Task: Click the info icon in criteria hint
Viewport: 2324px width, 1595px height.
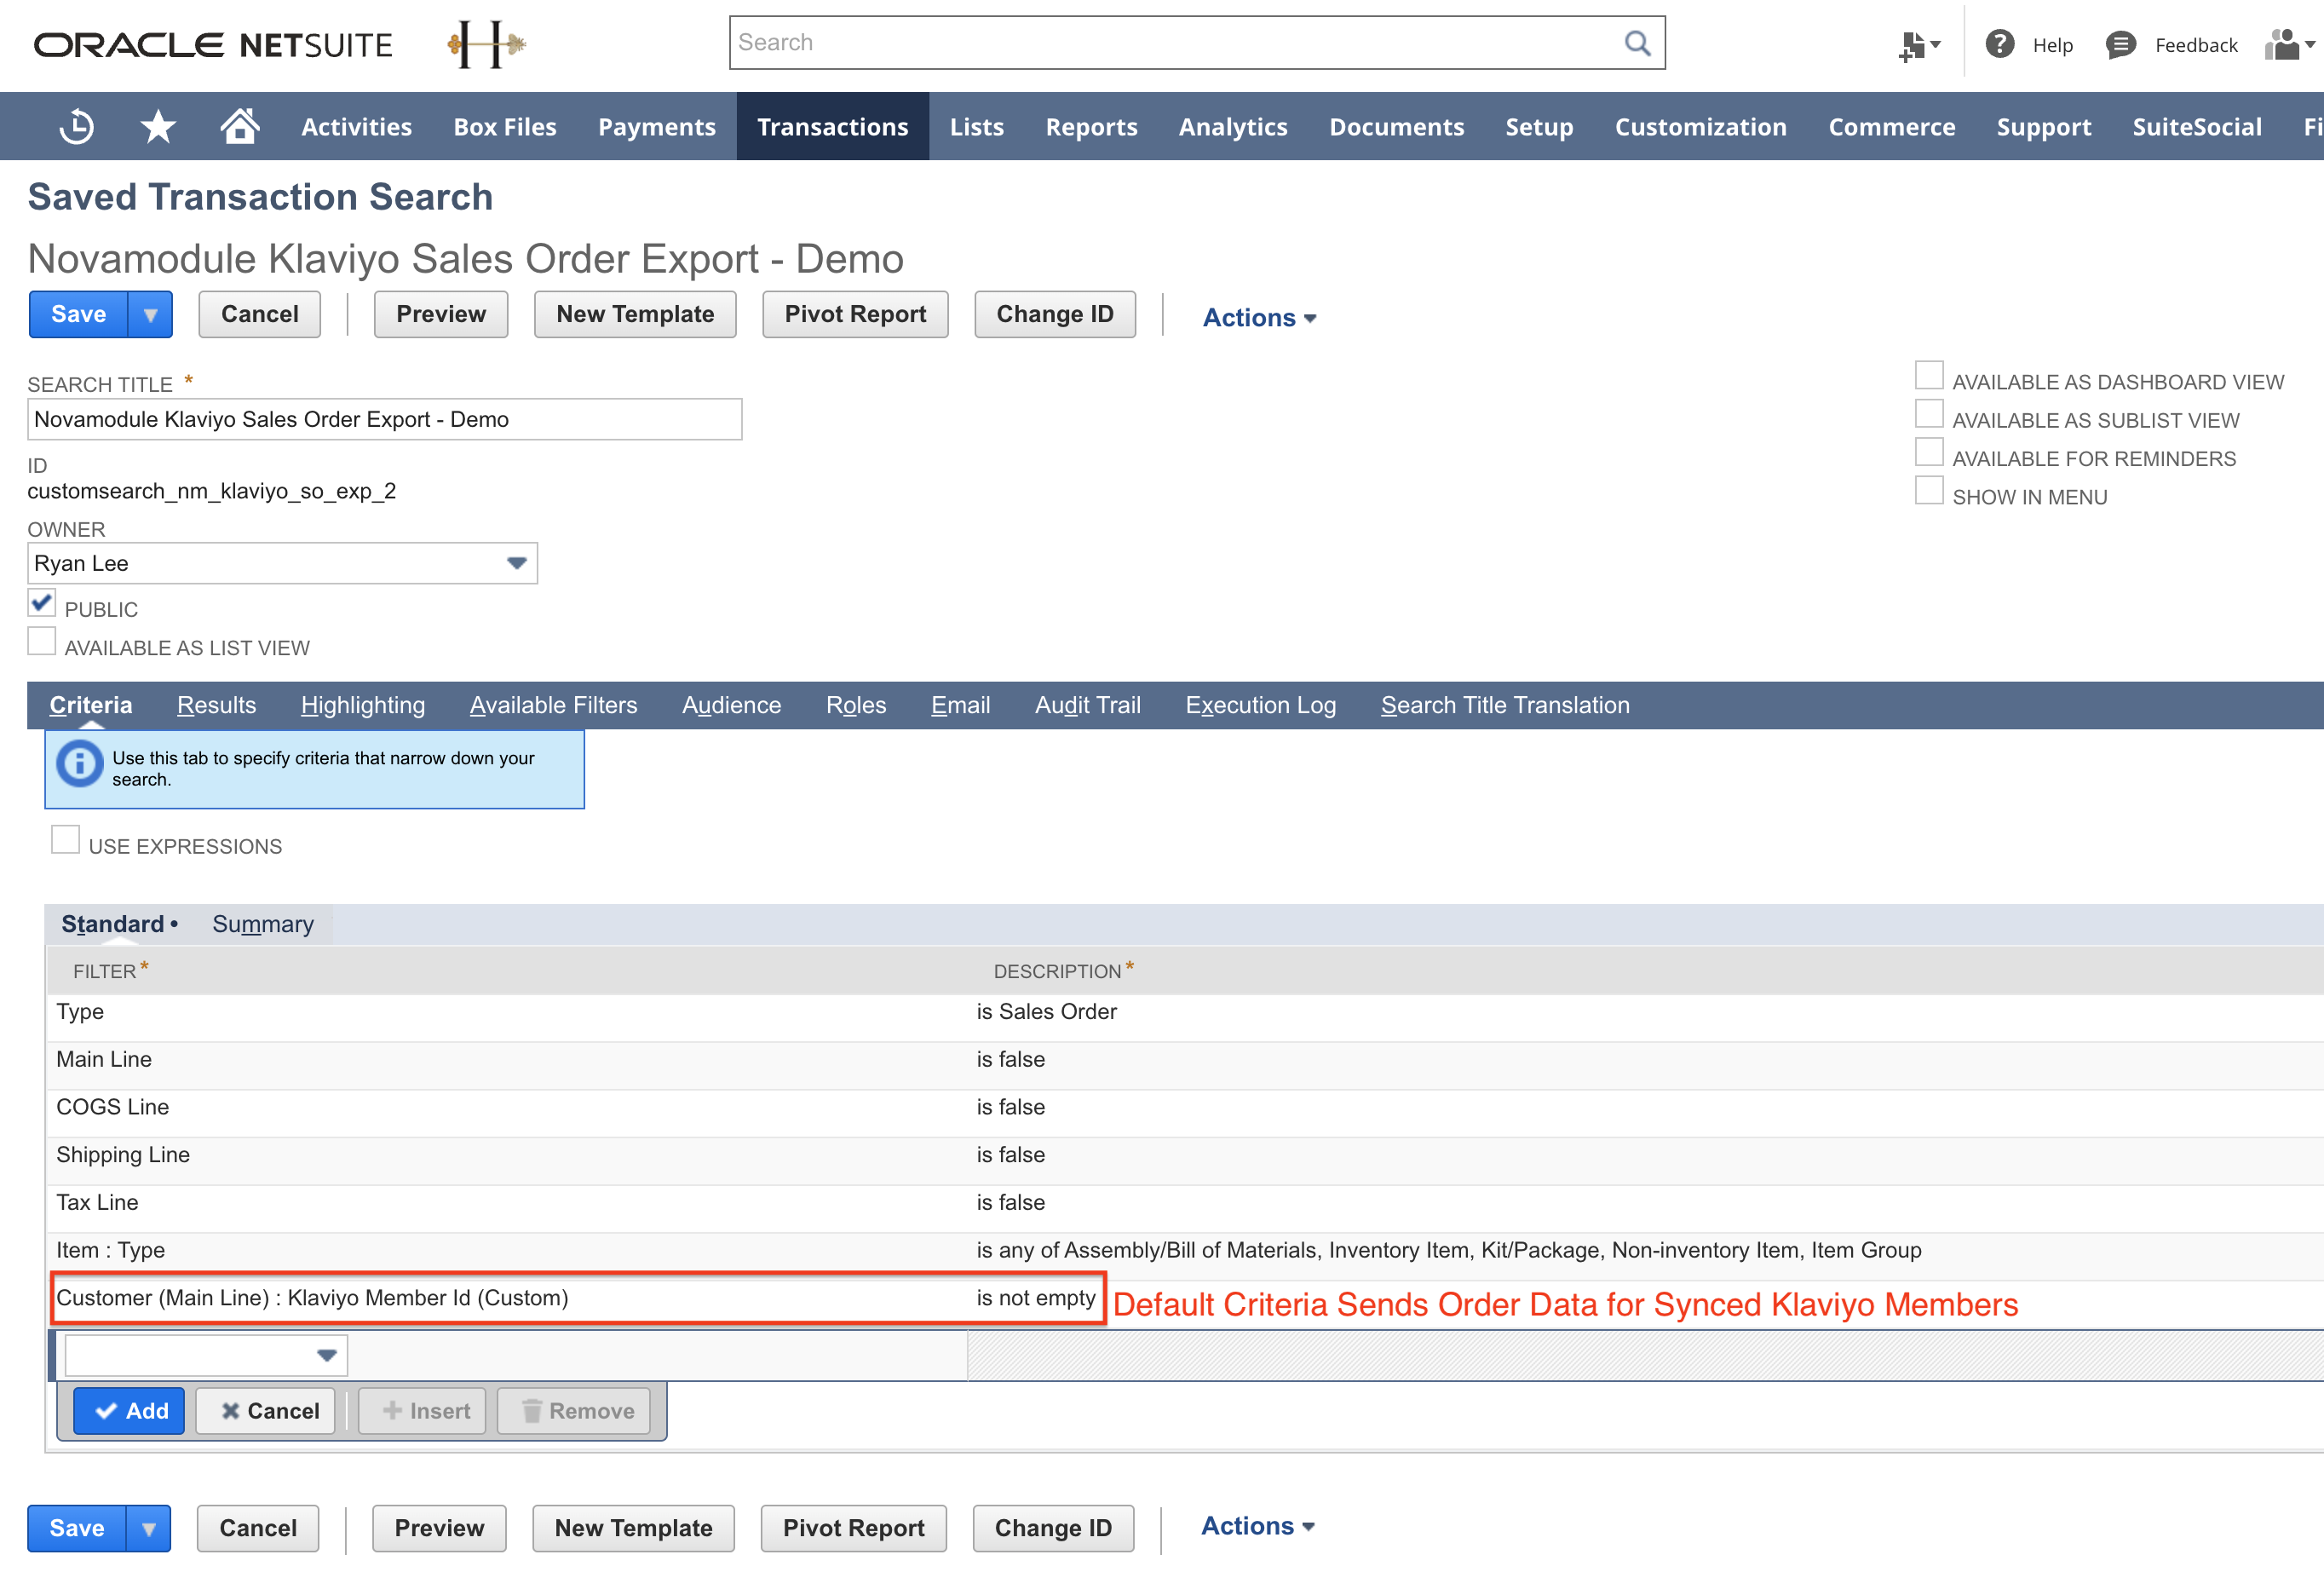Action: tap(79, 765)
